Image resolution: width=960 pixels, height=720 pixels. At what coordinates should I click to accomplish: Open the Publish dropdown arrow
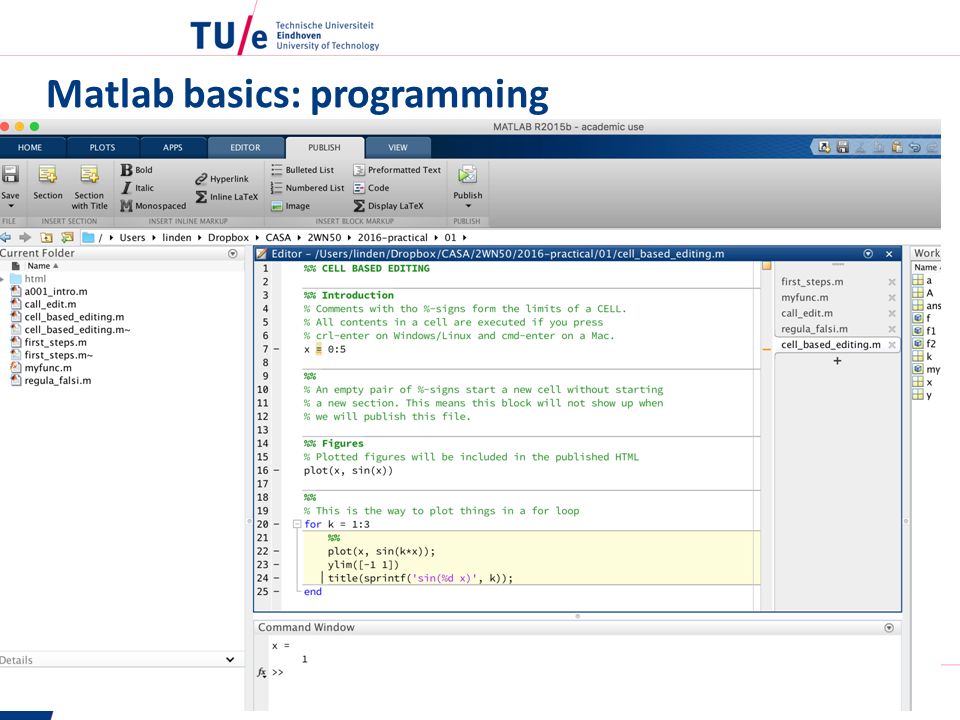(468, 206)
